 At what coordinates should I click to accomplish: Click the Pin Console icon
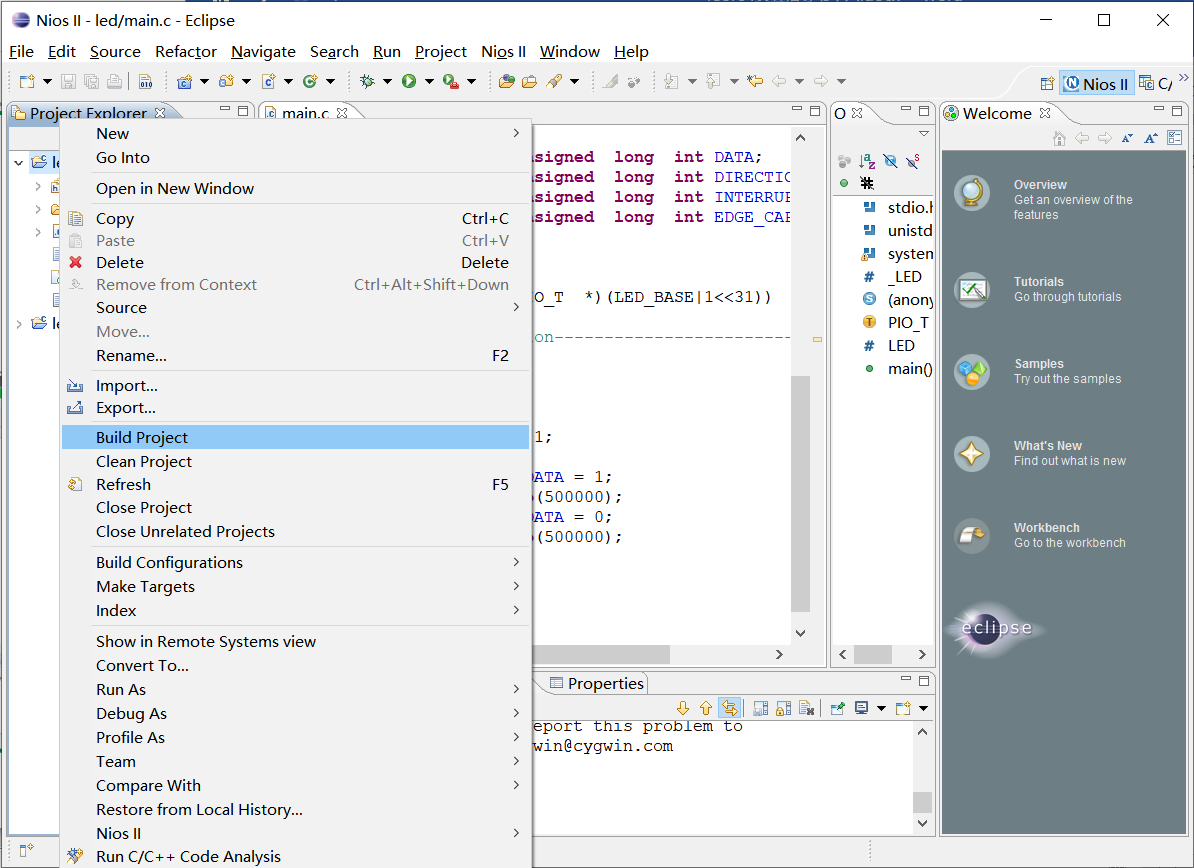[x=838, y=708]
